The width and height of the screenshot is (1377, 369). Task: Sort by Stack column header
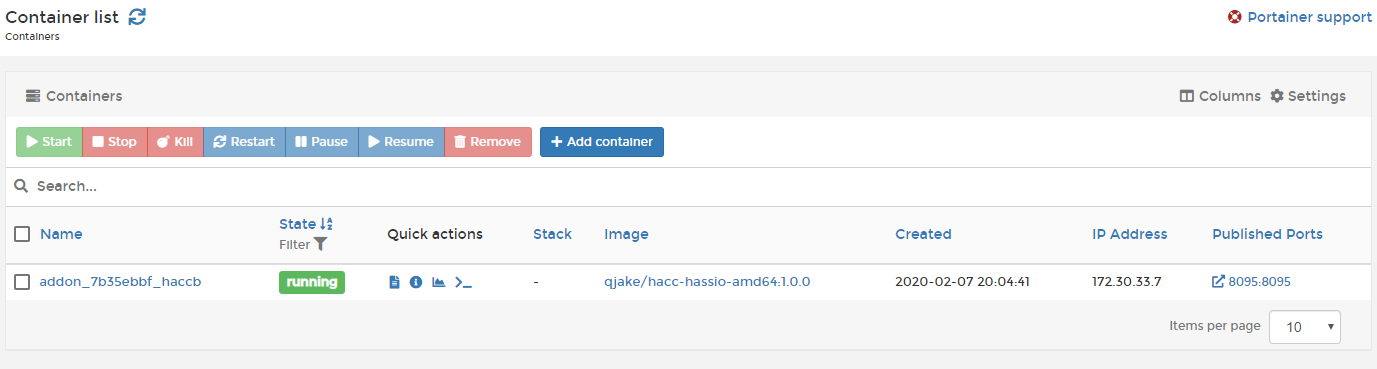[x=552, y=234]
